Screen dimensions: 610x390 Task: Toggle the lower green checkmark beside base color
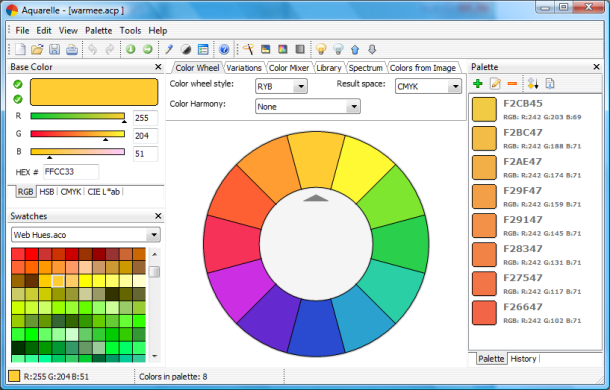click(18, 99)
